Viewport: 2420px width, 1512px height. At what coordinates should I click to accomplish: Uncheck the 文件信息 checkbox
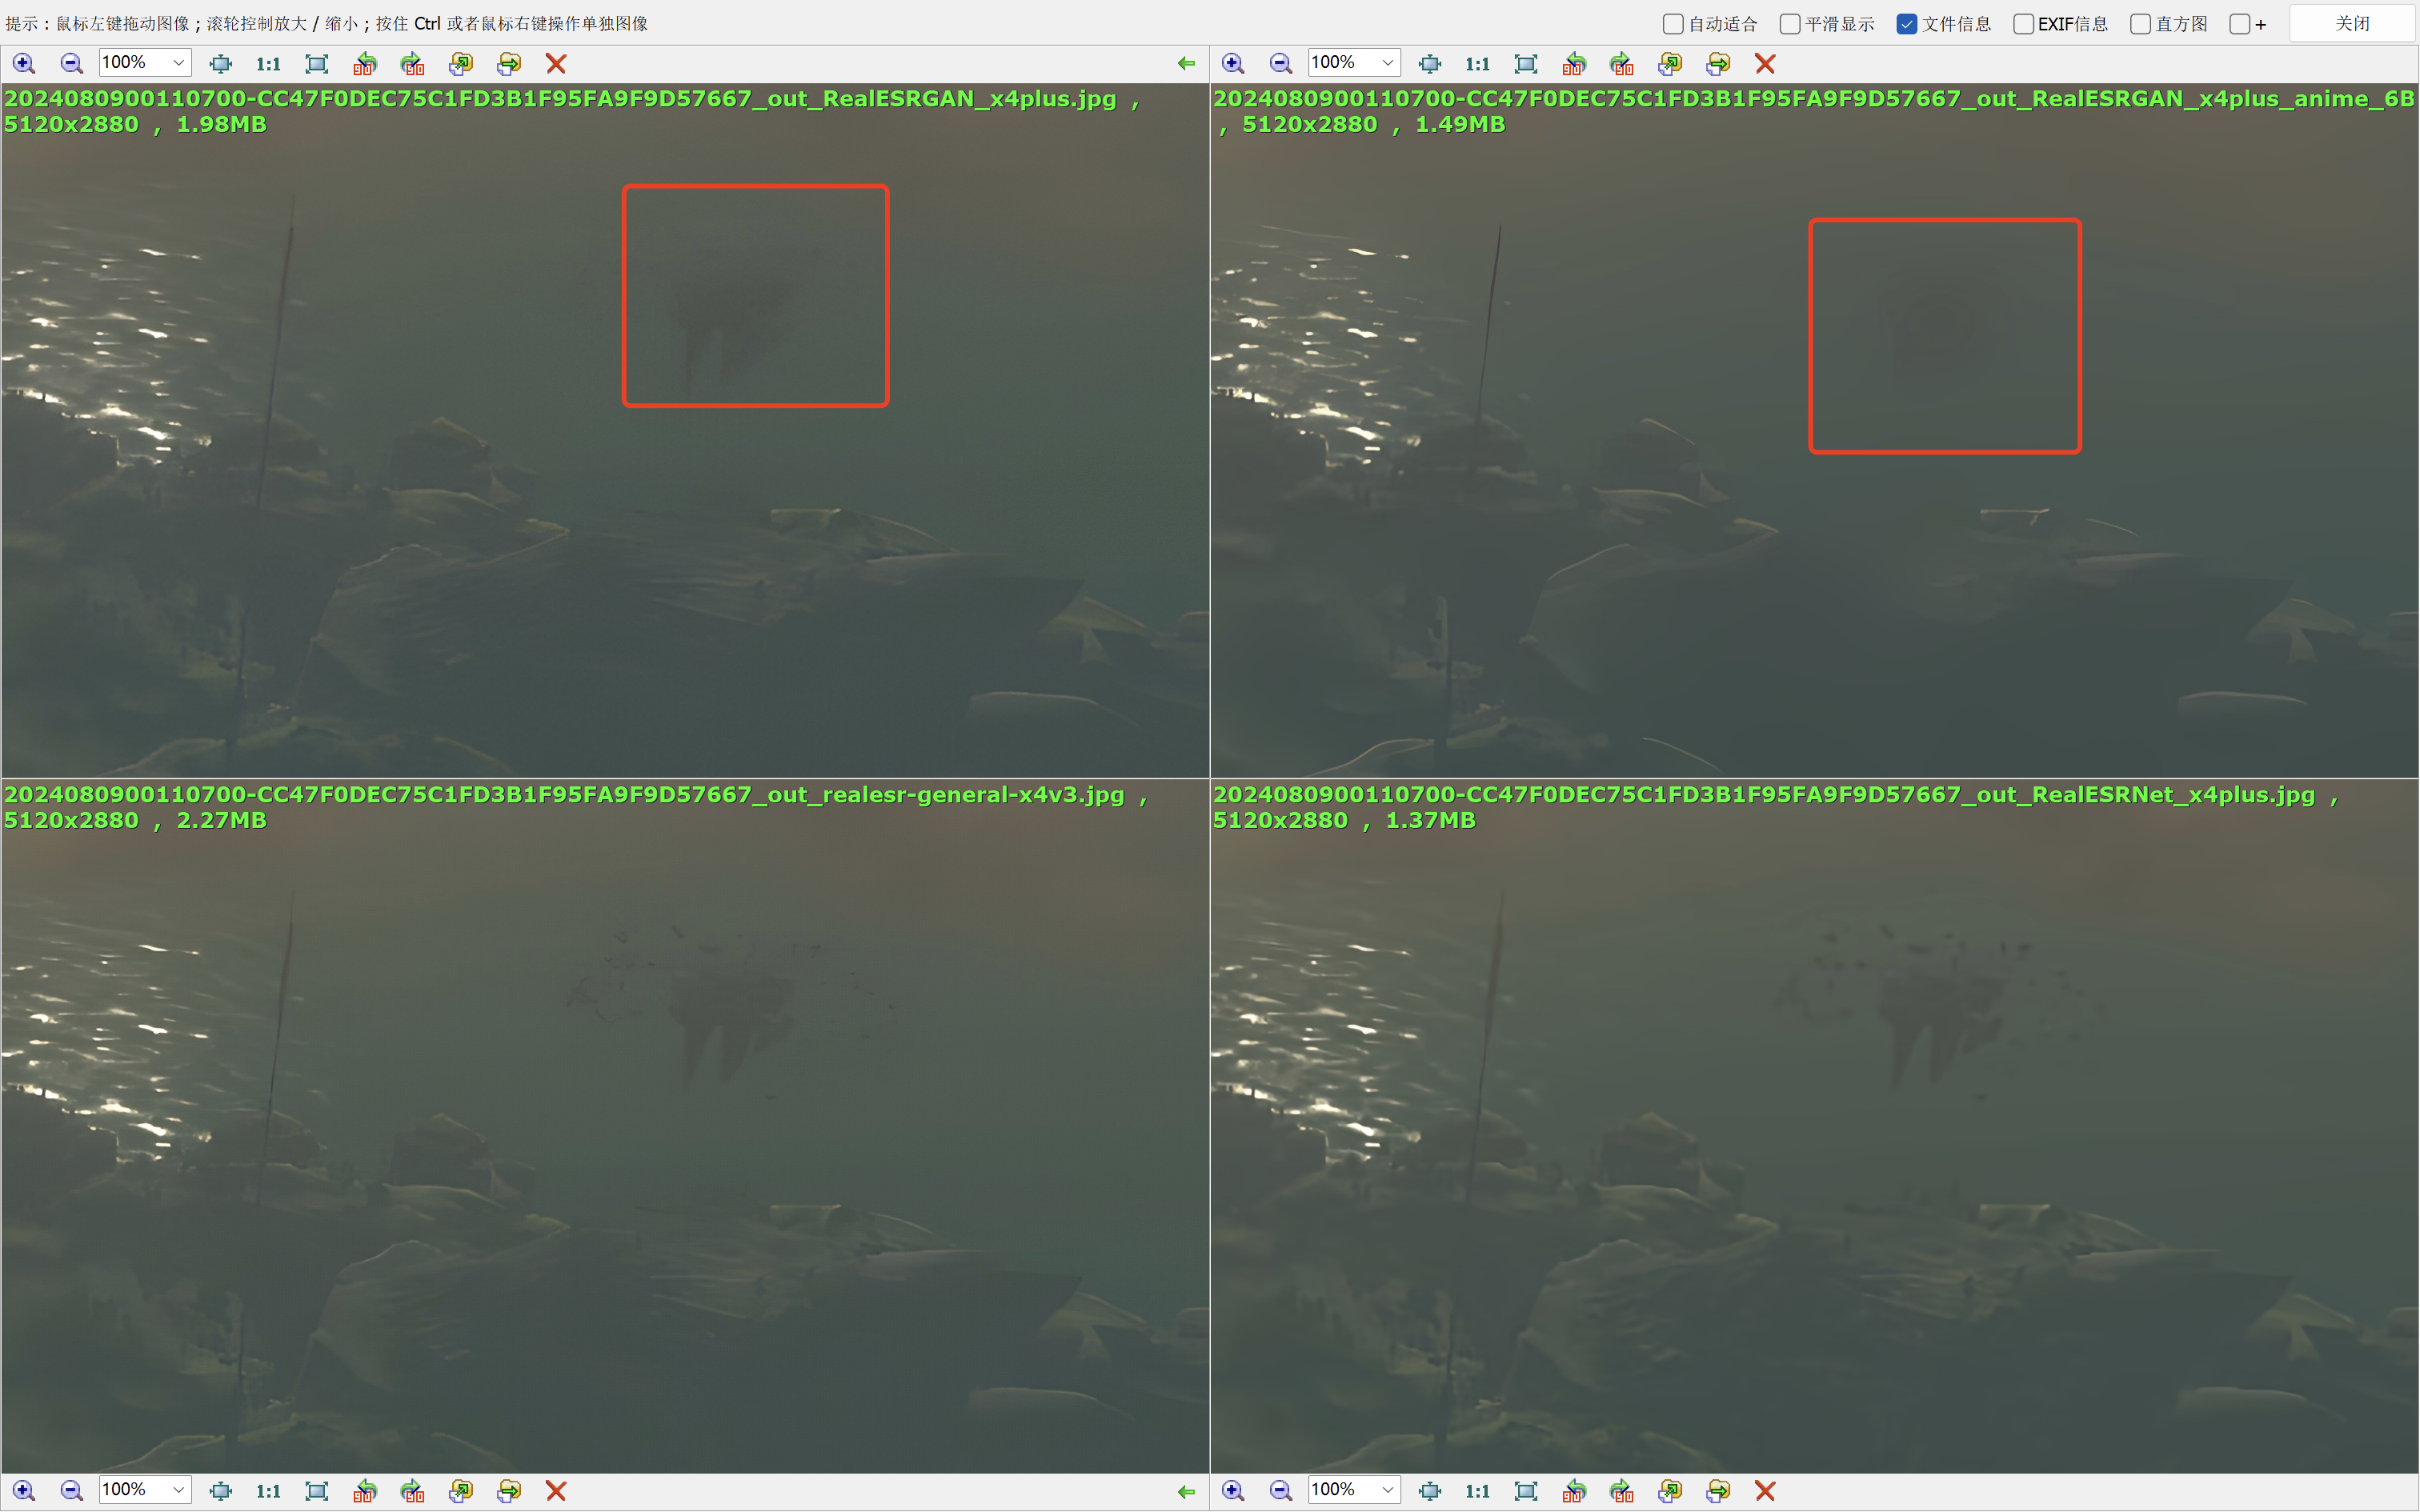pos(1907,24)
